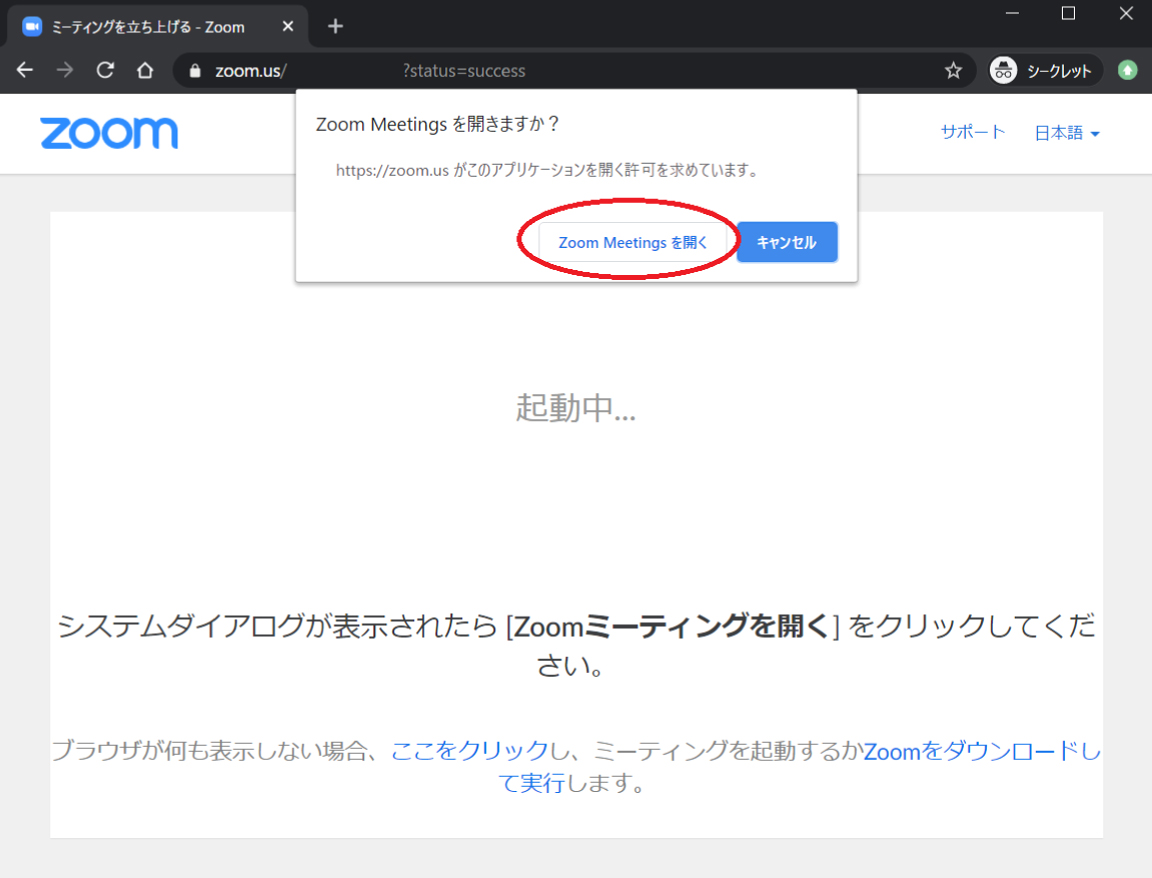1152x878 pixels.
Task: Click the padlock site security icon
Action: click(195, 71)
